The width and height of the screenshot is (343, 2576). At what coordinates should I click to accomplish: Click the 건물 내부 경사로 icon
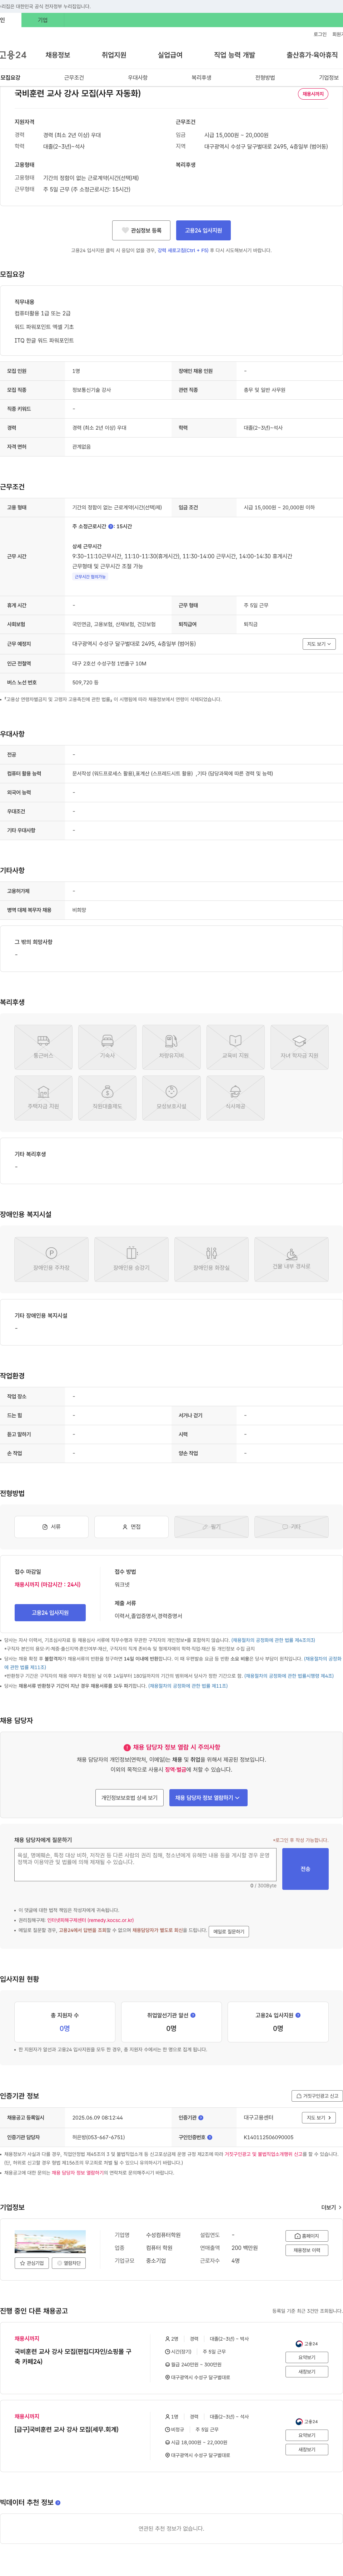pos(291,1259)
